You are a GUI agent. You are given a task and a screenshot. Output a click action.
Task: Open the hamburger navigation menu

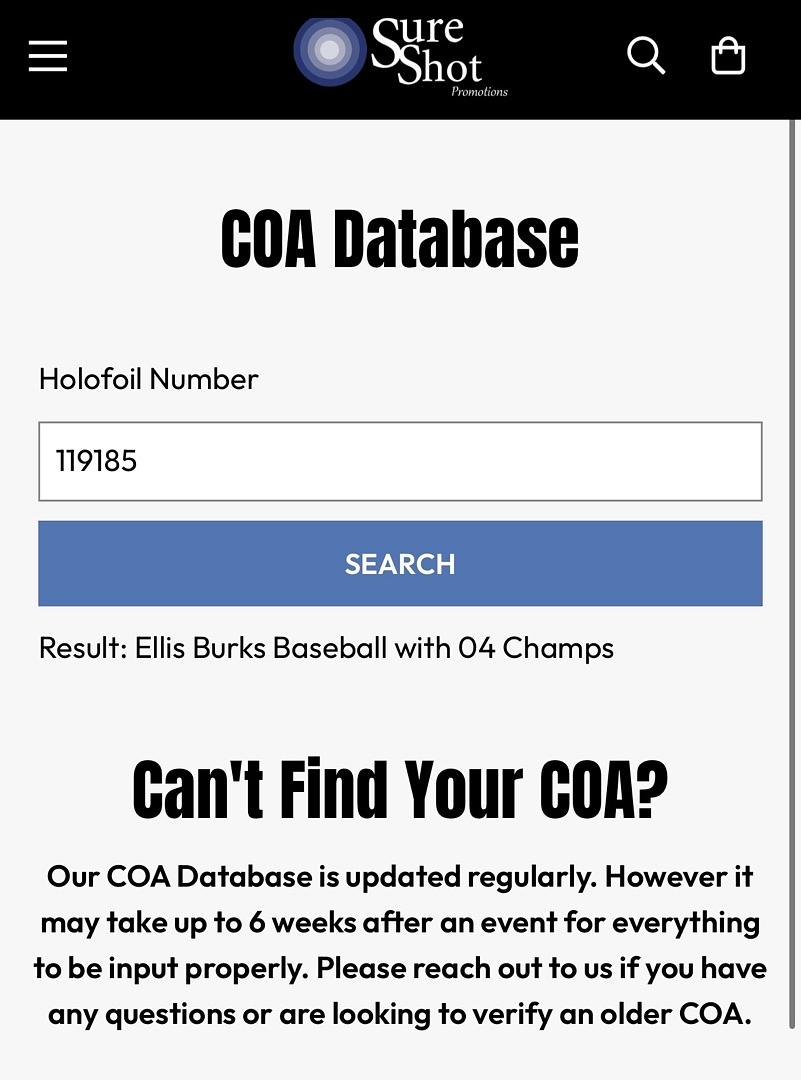(47, 56)
